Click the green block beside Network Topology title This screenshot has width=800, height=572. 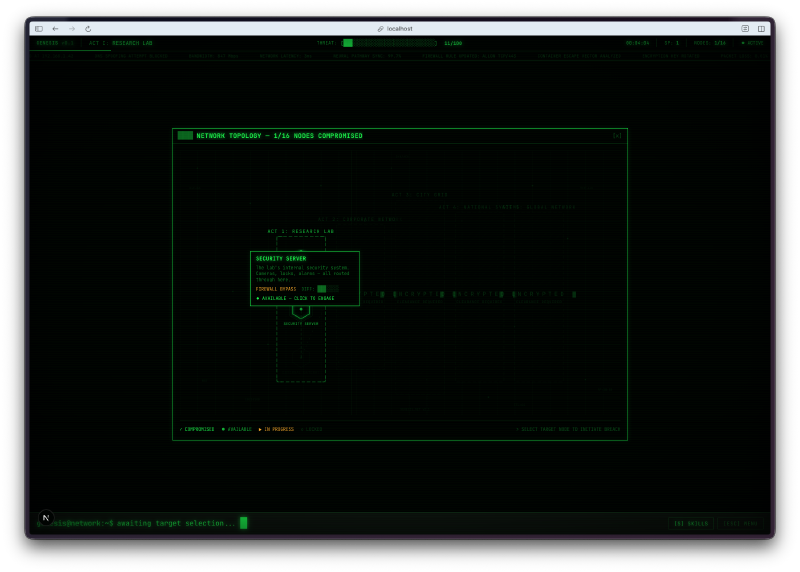point(185,135)
